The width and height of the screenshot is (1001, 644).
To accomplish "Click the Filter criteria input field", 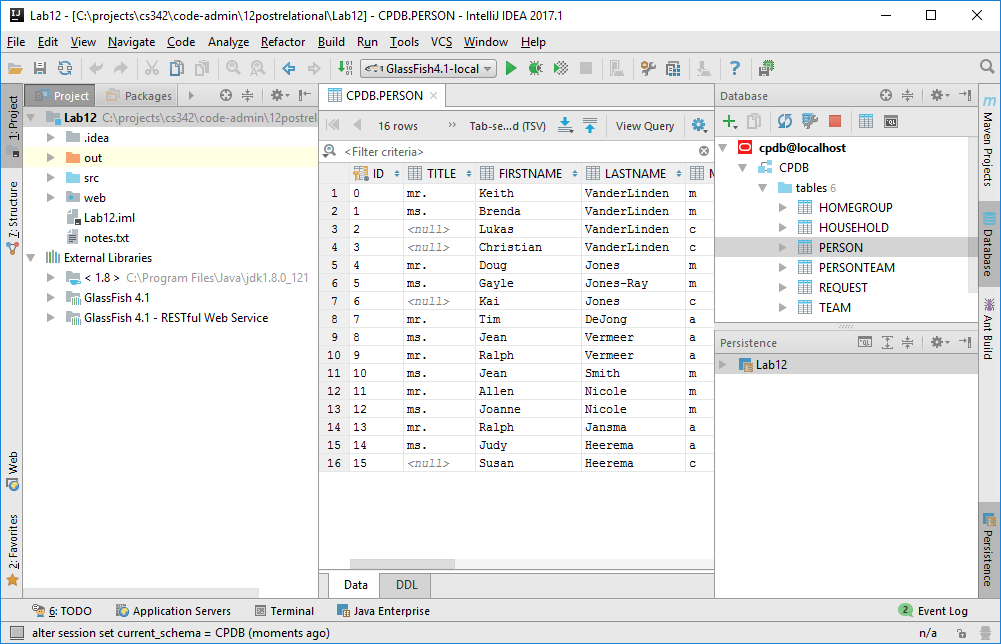I will (518, 151).
